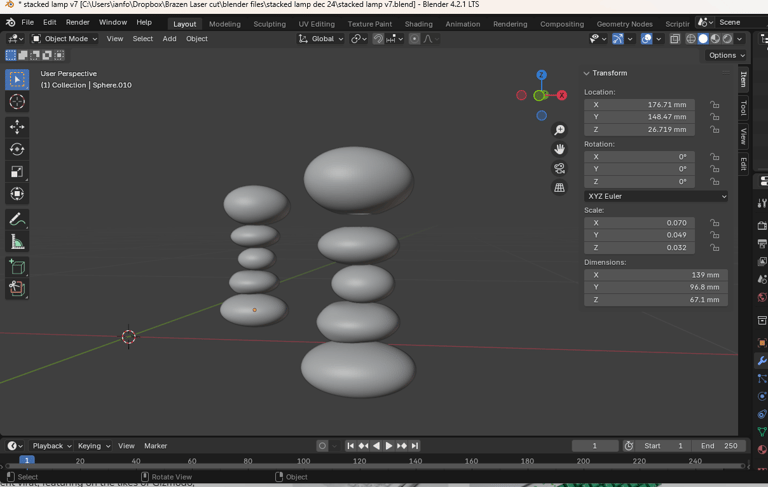Click the pan hand viewport icon
This screenshot has height=487, width=768.
559,149
